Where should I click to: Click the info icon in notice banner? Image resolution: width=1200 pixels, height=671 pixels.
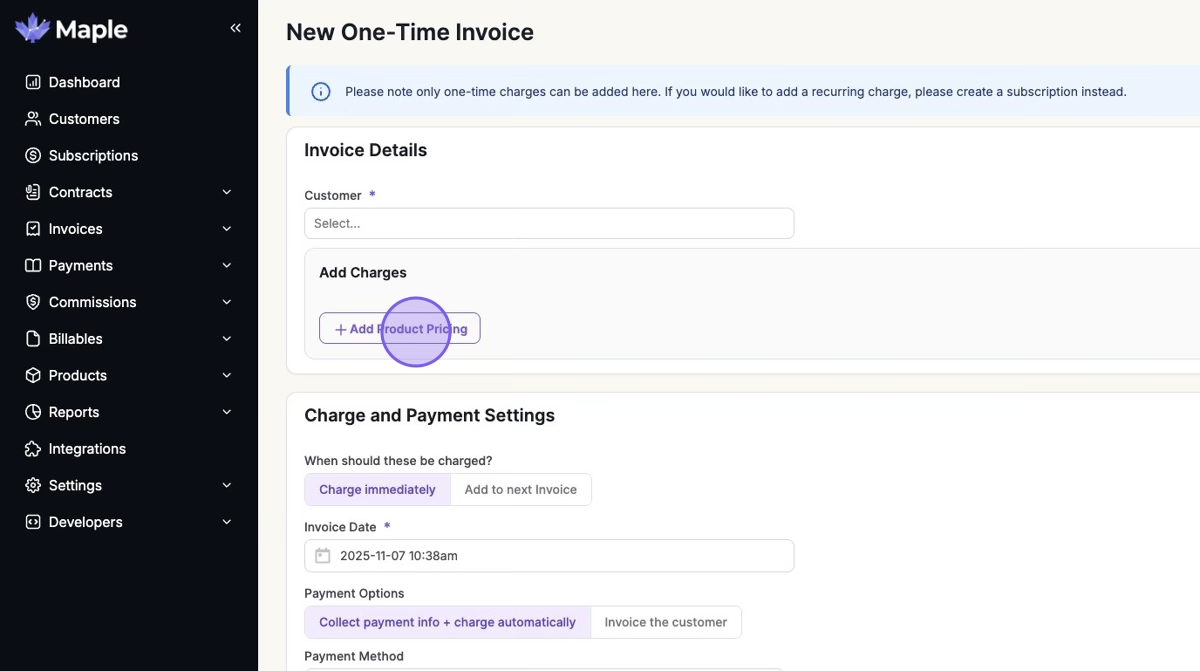click(x=321, y=92)
